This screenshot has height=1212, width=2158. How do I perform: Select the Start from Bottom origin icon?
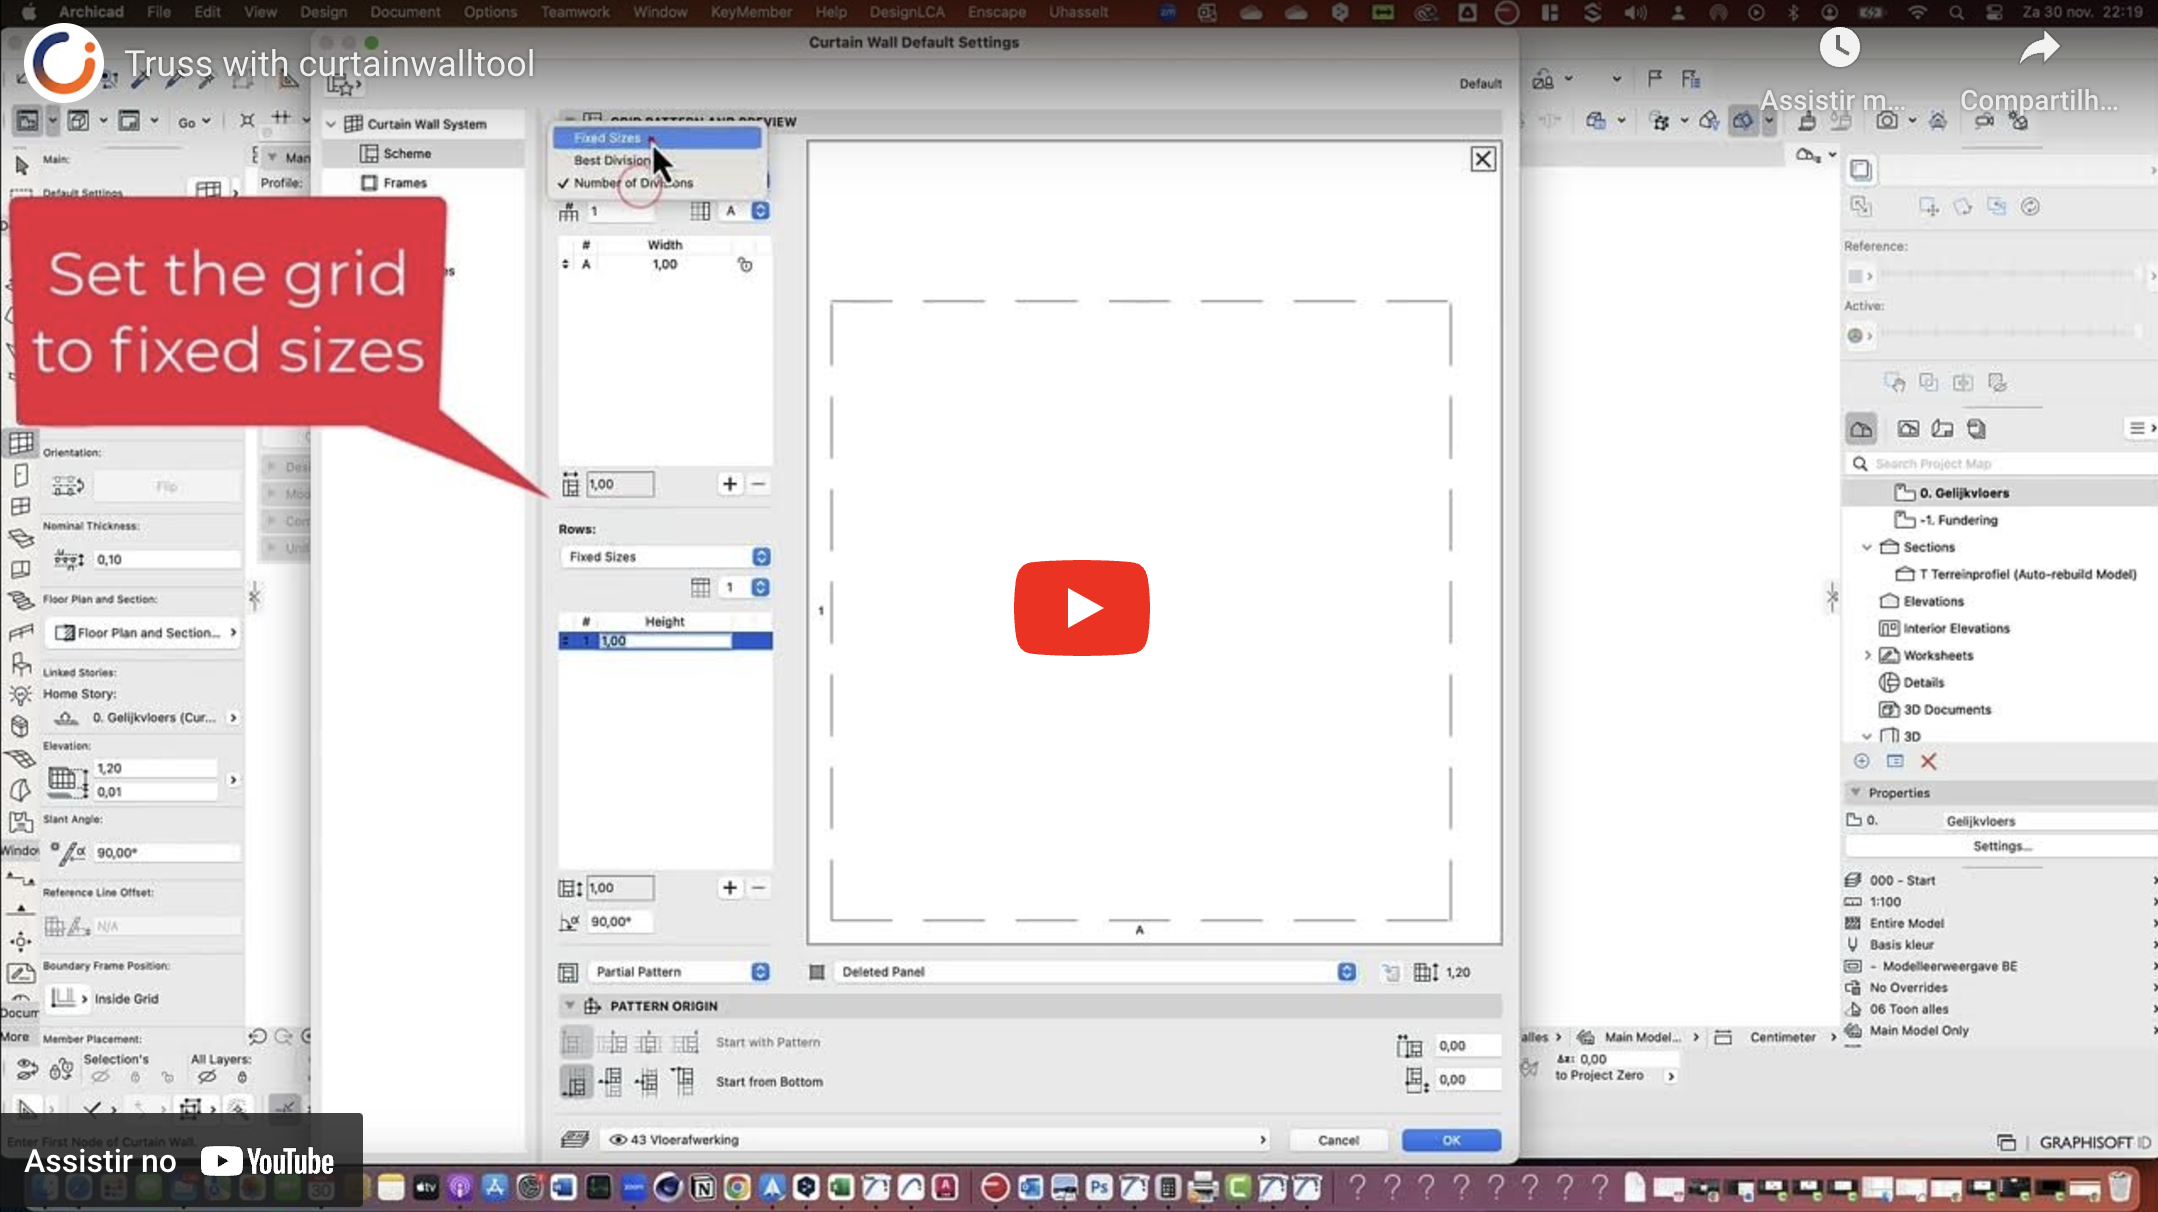[x=576, y=1081]
